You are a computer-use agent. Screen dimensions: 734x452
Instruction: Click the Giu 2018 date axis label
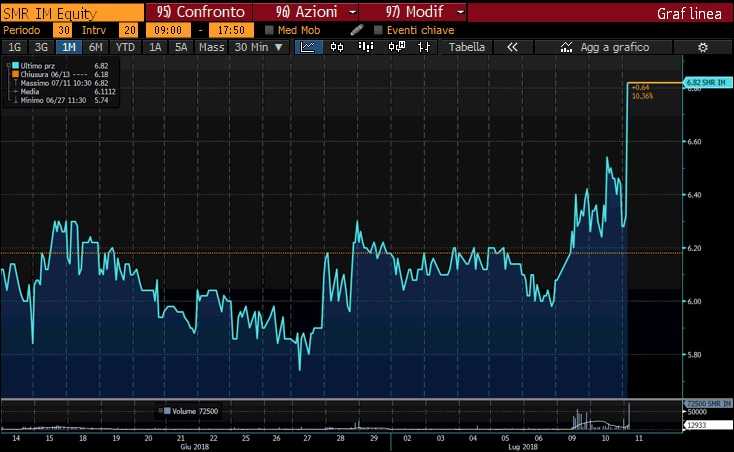click(194, 447)
